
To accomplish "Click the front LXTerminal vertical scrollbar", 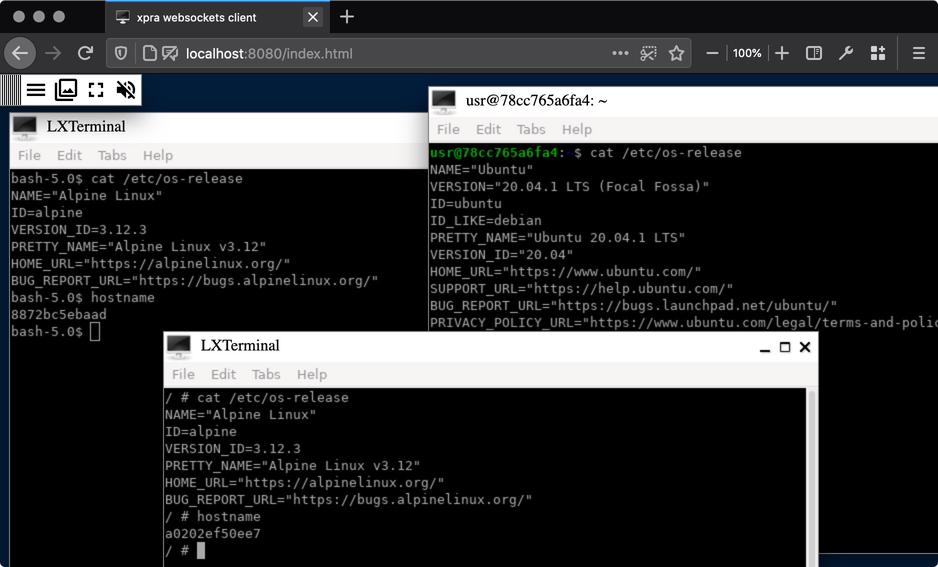I will click(812, 477).
